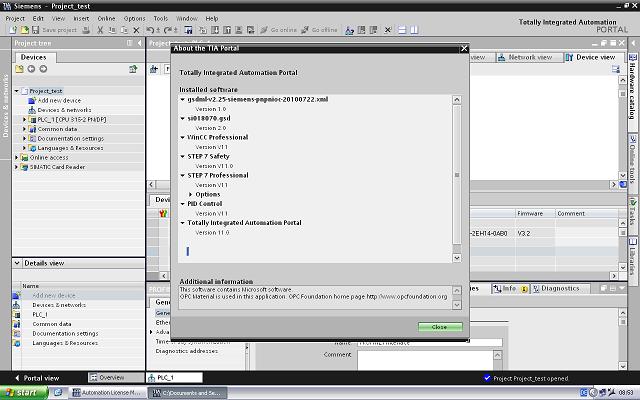Screen dimensions: 640x400
Task: Open the Options menu
Action: coord(134,18)
